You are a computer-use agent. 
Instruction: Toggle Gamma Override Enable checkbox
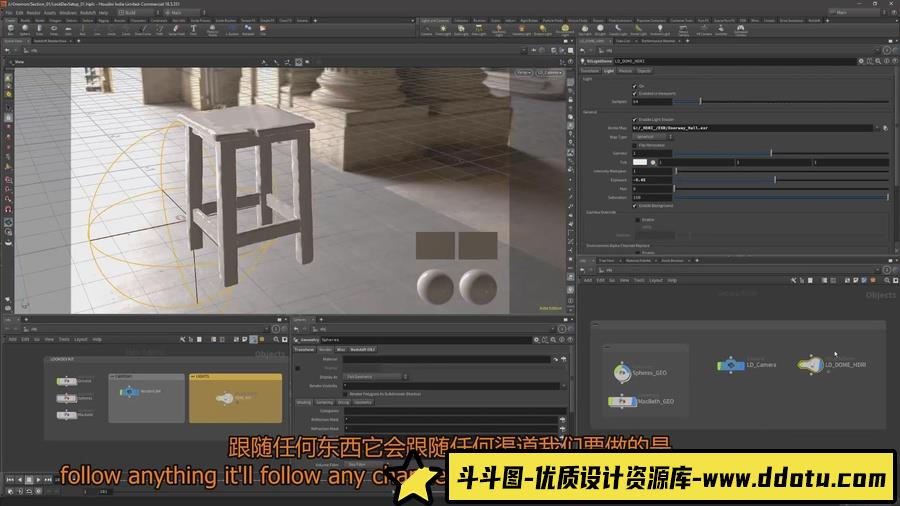coord(638,220)
